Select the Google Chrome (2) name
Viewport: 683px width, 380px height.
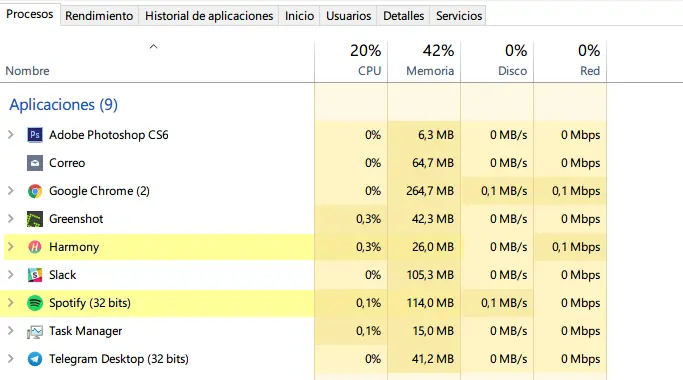99,191
